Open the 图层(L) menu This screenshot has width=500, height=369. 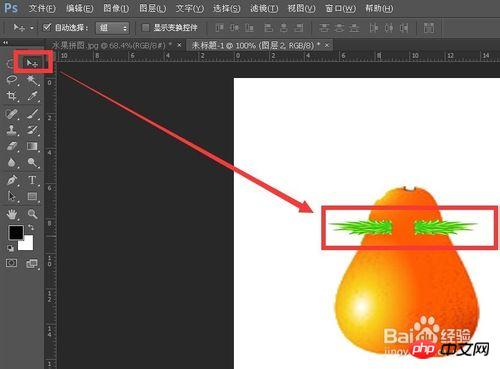(152, 8)
